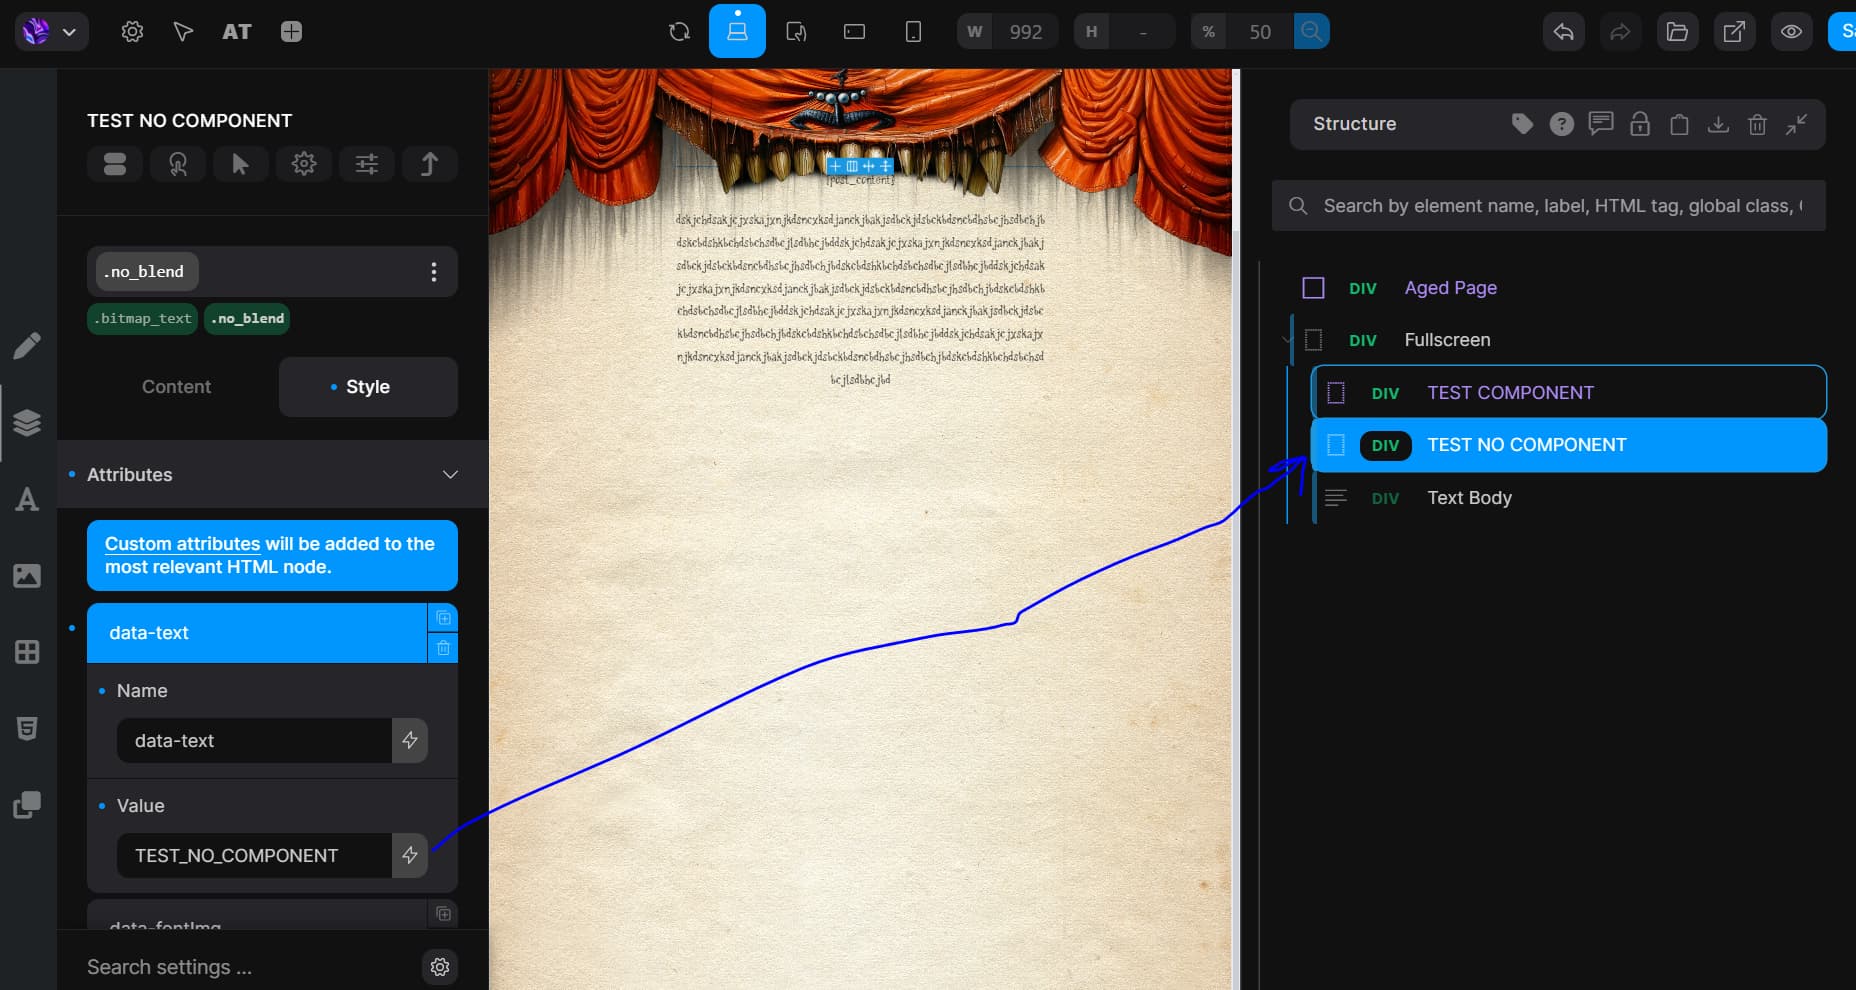Click the .no_blend class name field
Viewport: 1856px width, 990px height.
(x=147, y=271)
